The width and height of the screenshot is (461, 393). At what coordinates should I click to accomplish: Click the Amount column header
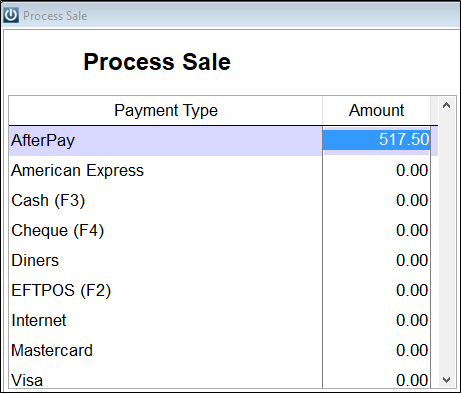point(376,111)
